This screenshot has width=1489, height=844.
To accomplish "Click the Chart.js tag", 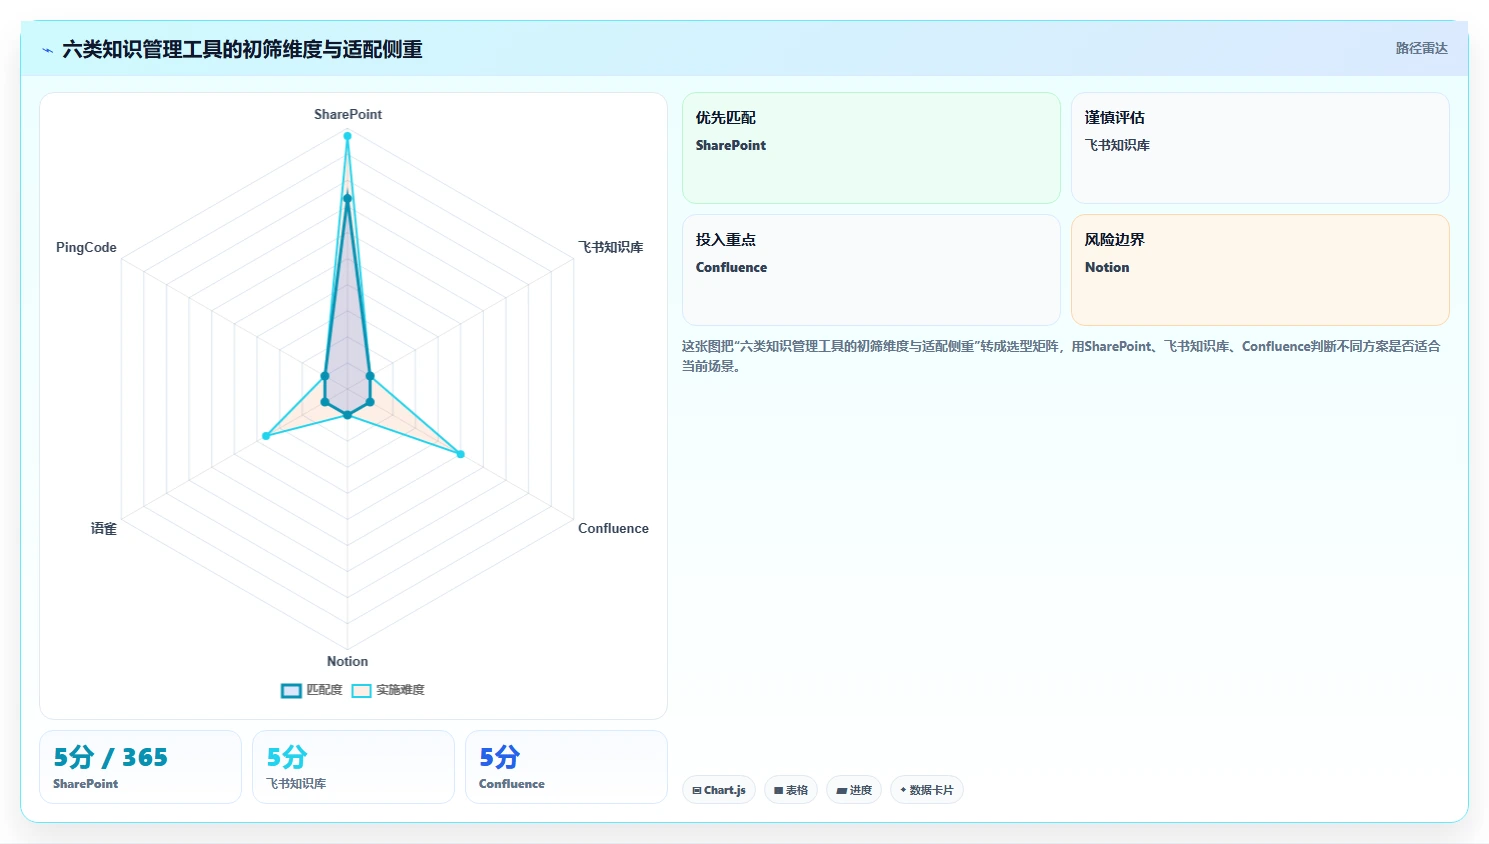I will pos(719,790).
